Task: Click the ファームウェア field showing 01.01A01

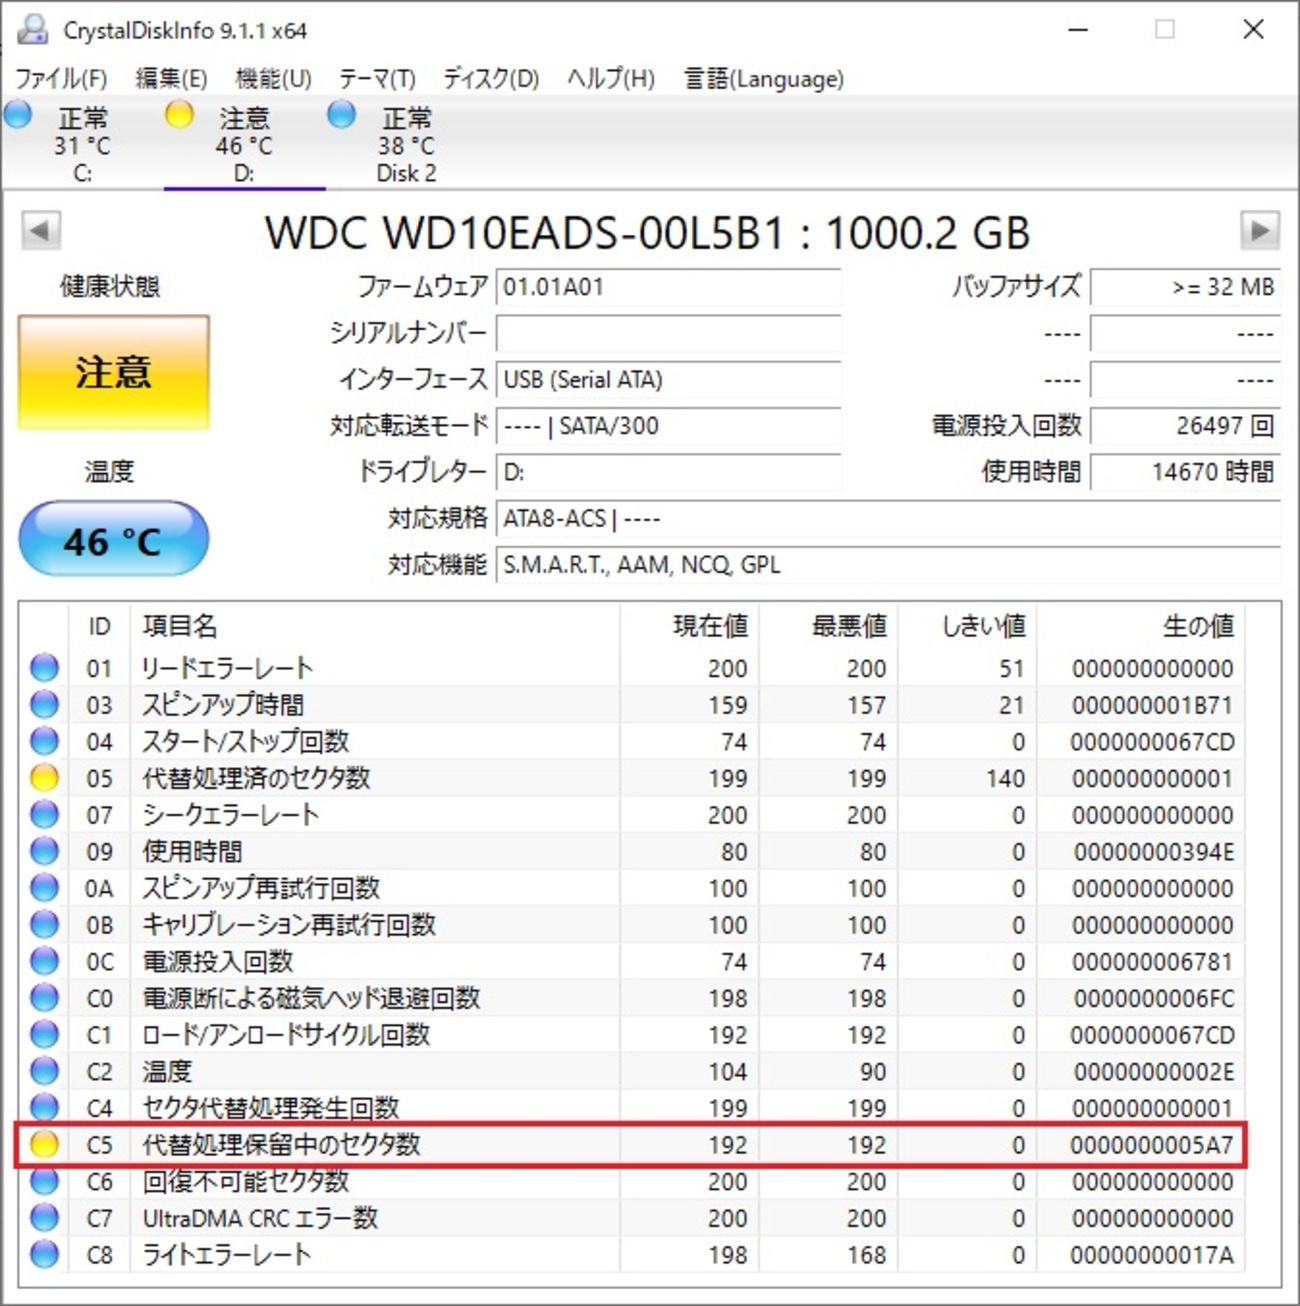Action: [668, 287]
